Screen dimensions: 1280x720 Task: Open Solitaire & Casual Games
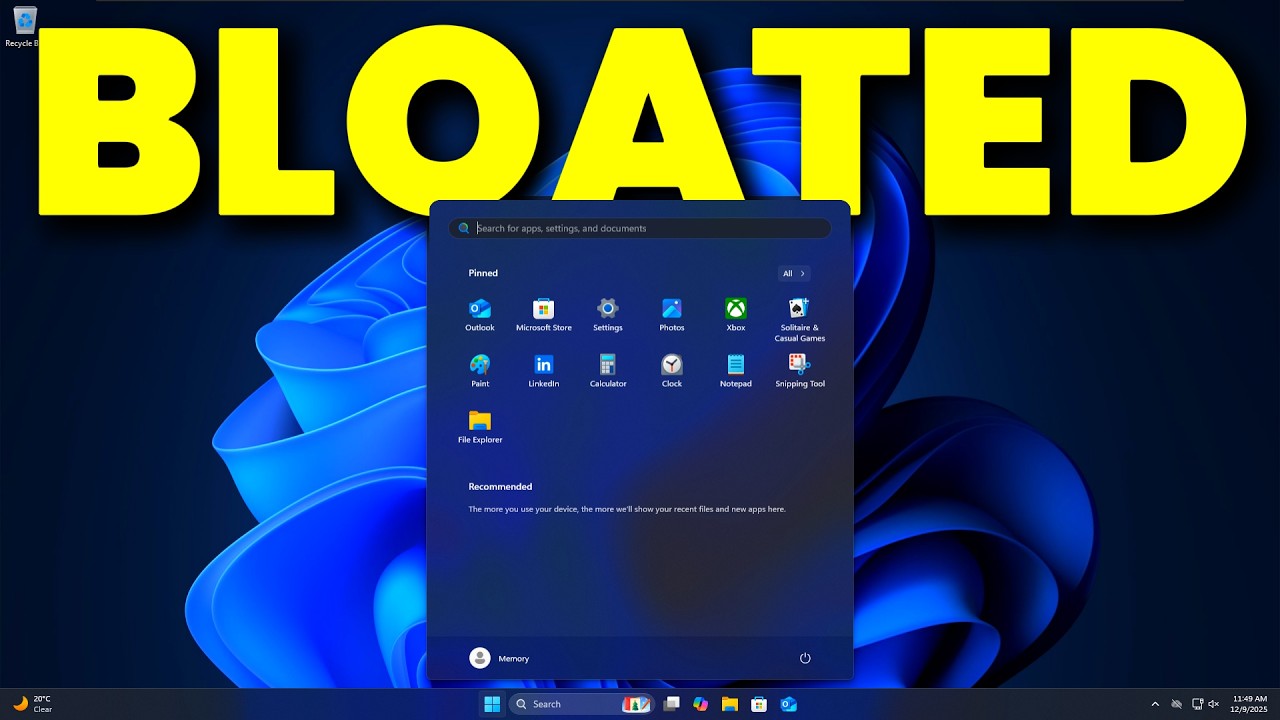point(800,319)
